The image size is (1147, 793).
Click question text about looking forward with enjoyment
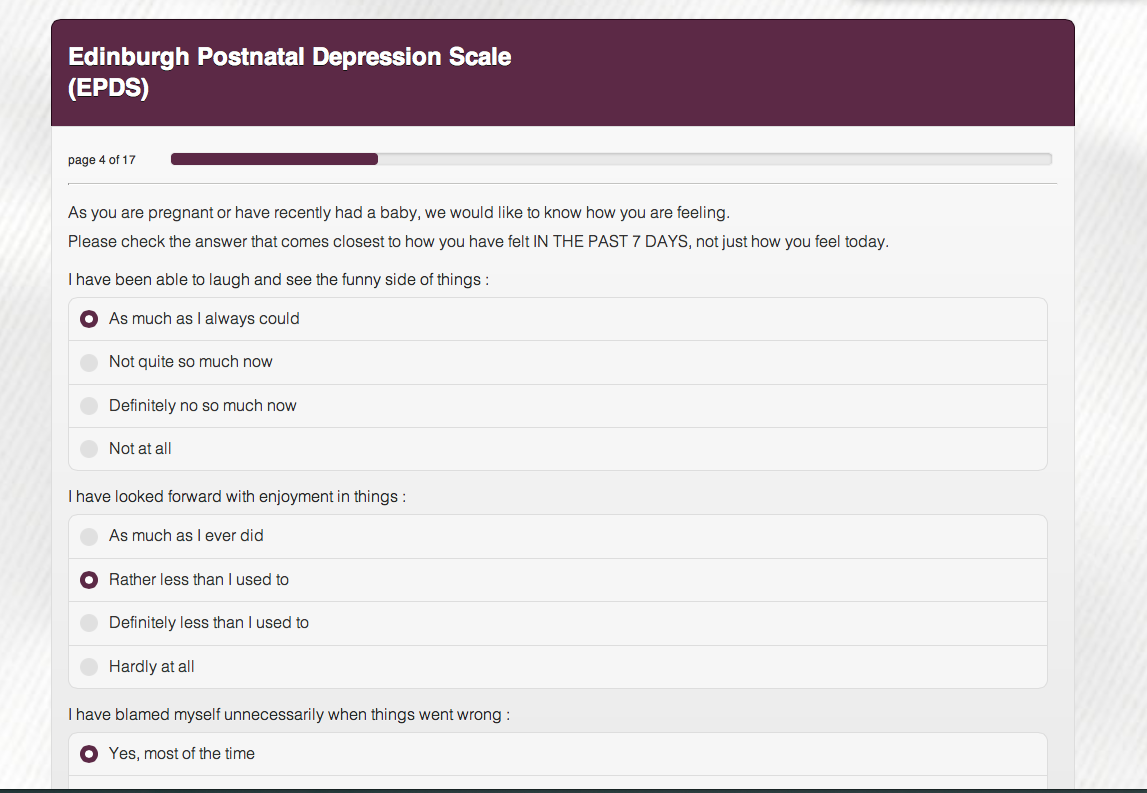237,497
